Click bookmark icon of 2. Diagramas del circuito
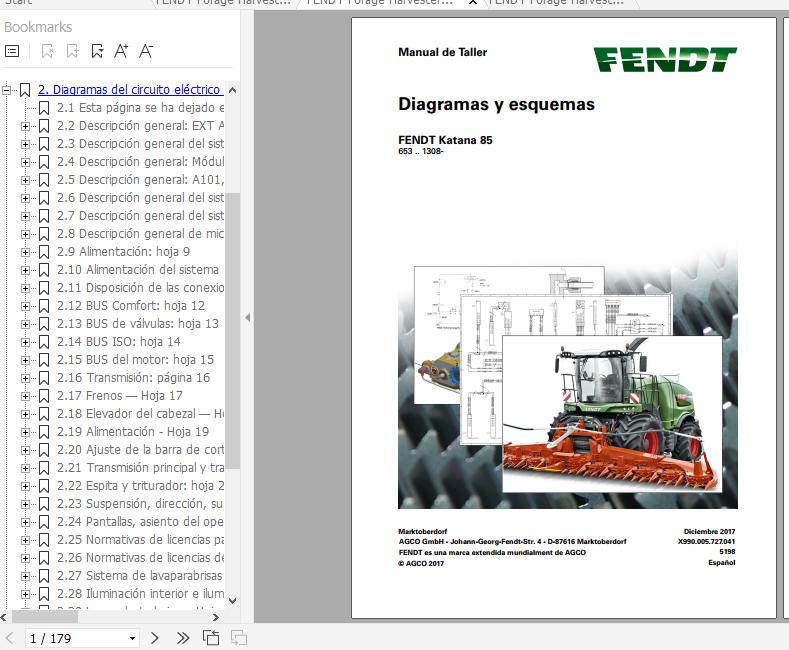789x650 pixels. [25, 90]
